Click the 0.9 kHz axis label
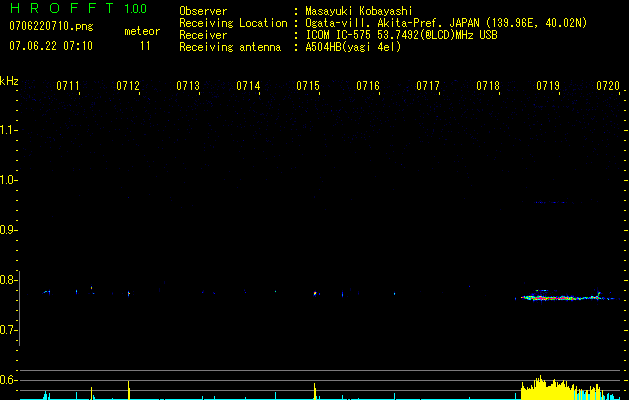The height and width of the screenshot is (400, 629). tap(8, 230)
